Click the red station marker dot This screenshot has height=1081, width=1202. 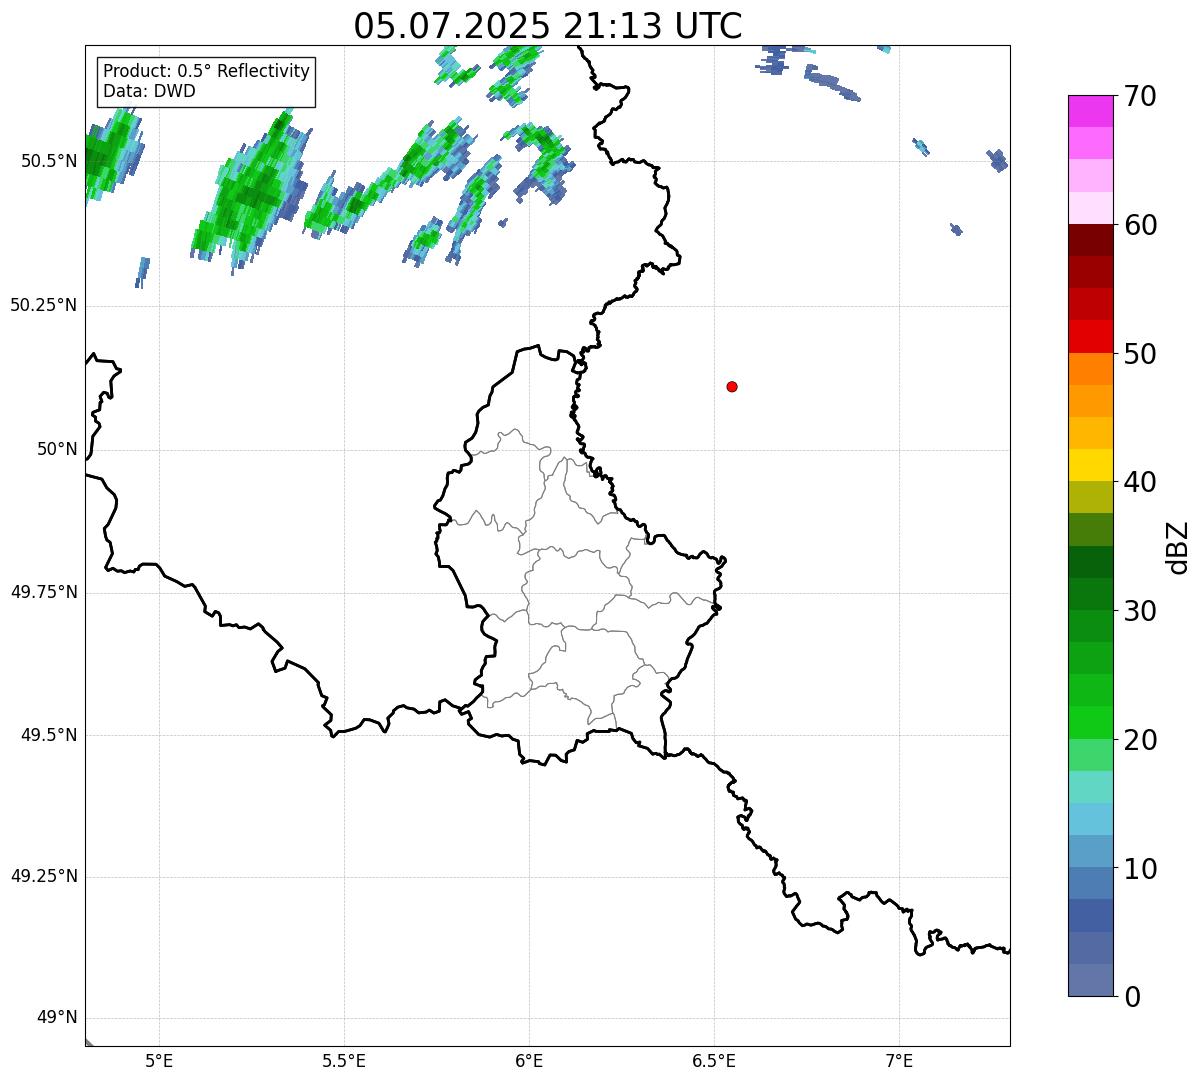tap(732, 386)
